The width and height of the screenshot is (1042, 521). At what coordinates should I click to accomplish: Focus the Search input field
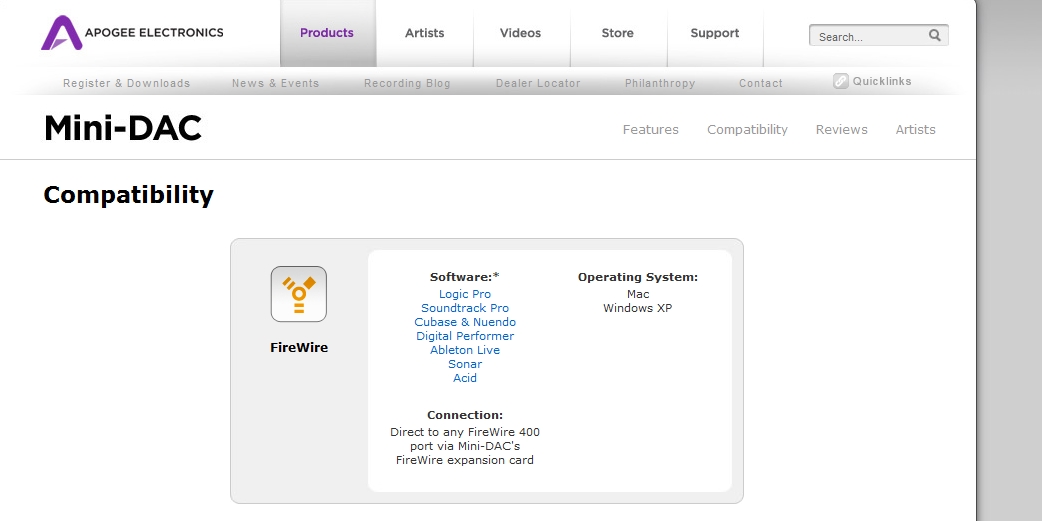pyautogui.click(x=868, y=37)
